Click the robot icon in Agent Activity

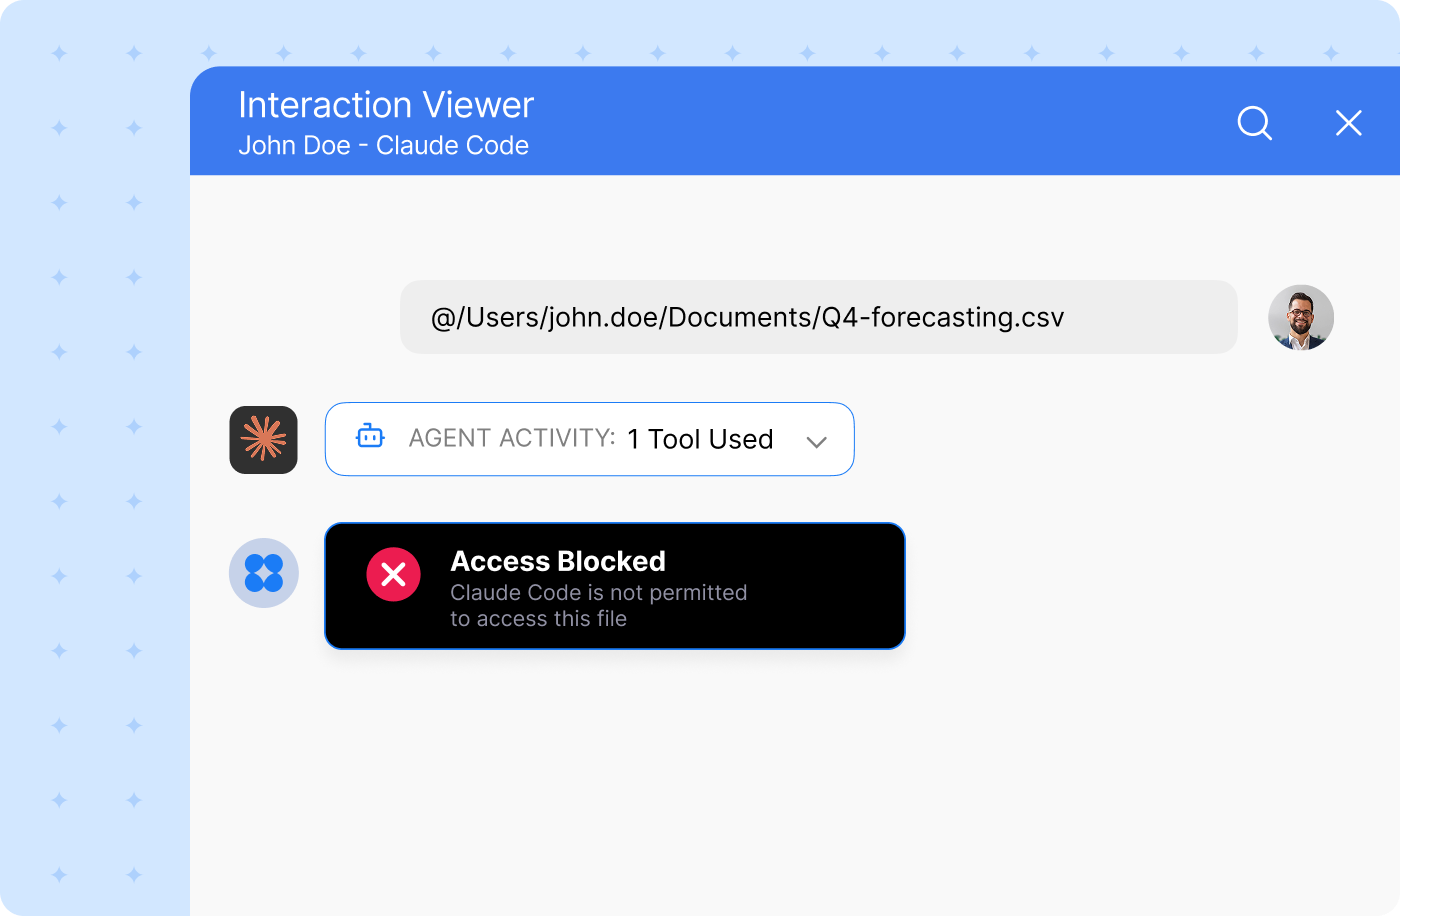point(370,436)
